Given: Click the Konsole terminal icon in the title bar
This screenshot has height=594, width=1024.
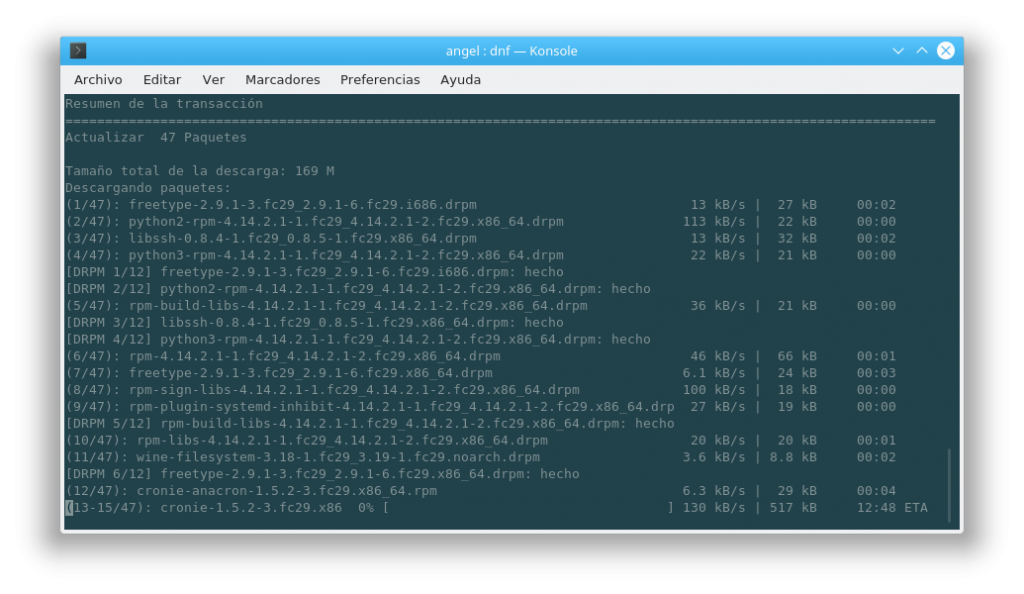Looking at the screenshot, I should point(76,50).
